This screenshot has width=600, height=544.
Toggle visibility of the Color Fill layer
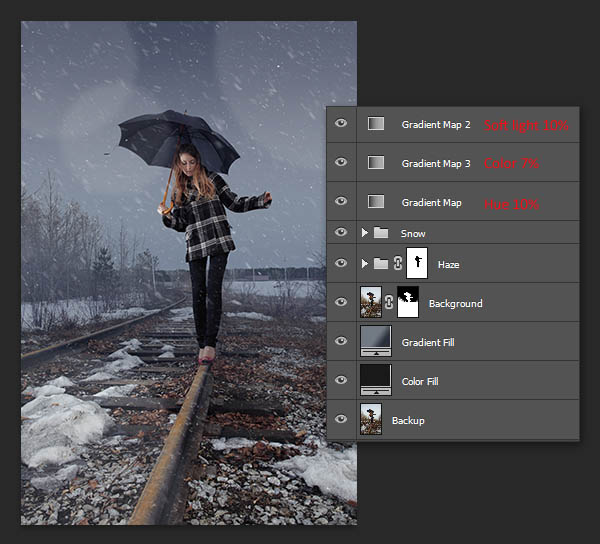[342, 381]
